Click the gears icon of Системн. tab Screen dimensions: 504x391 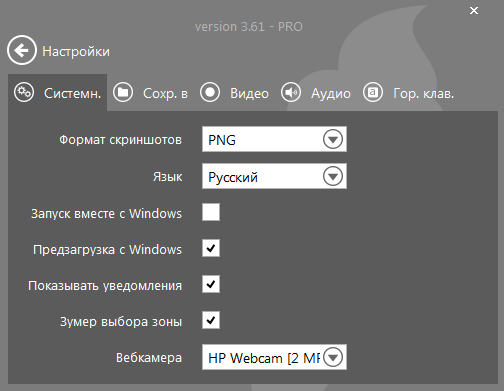(24, 92)
